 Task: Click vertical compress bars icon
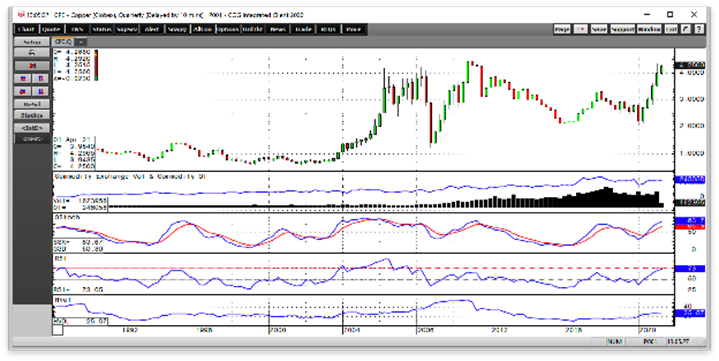tap(41, 78)
